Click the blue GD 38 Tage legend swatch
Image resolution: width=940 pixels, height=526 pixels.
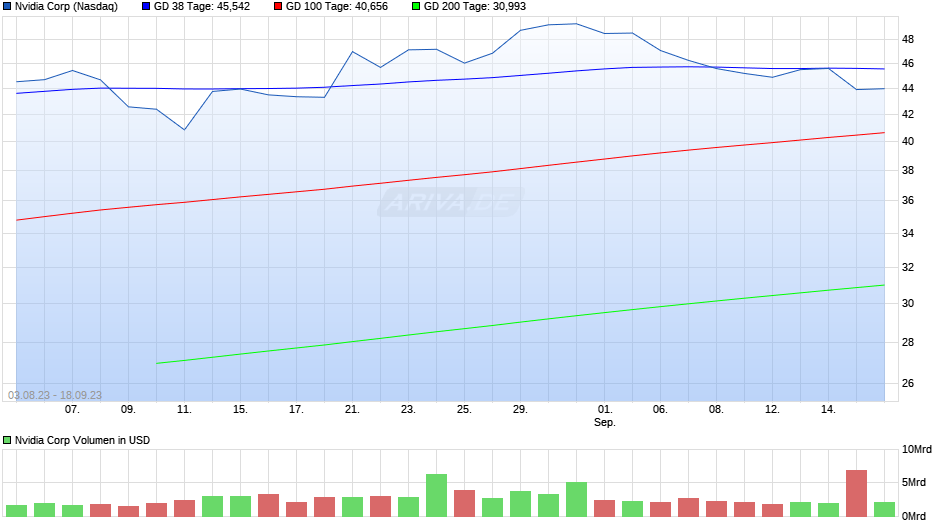coord(146,7)
